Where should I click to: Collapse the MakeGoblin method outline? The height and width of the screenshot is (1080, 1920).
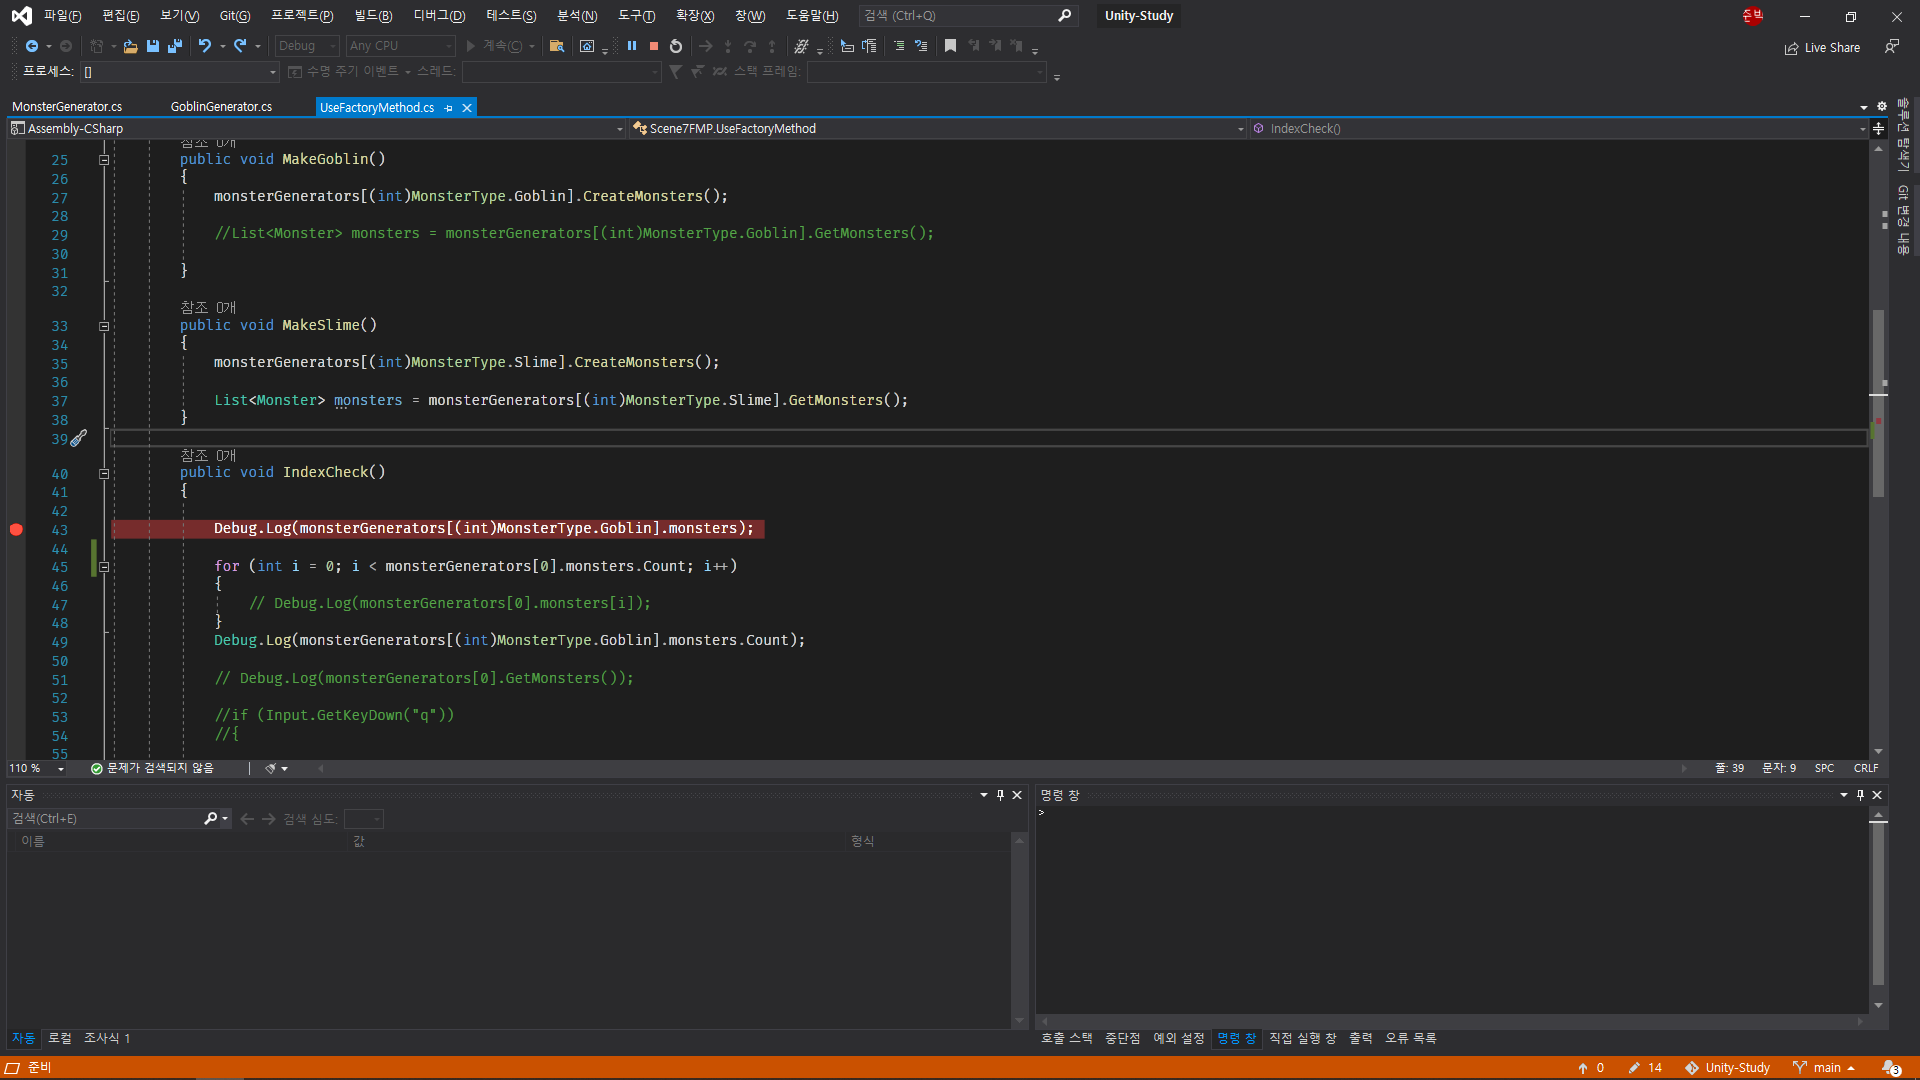click(x=104, y=160)
